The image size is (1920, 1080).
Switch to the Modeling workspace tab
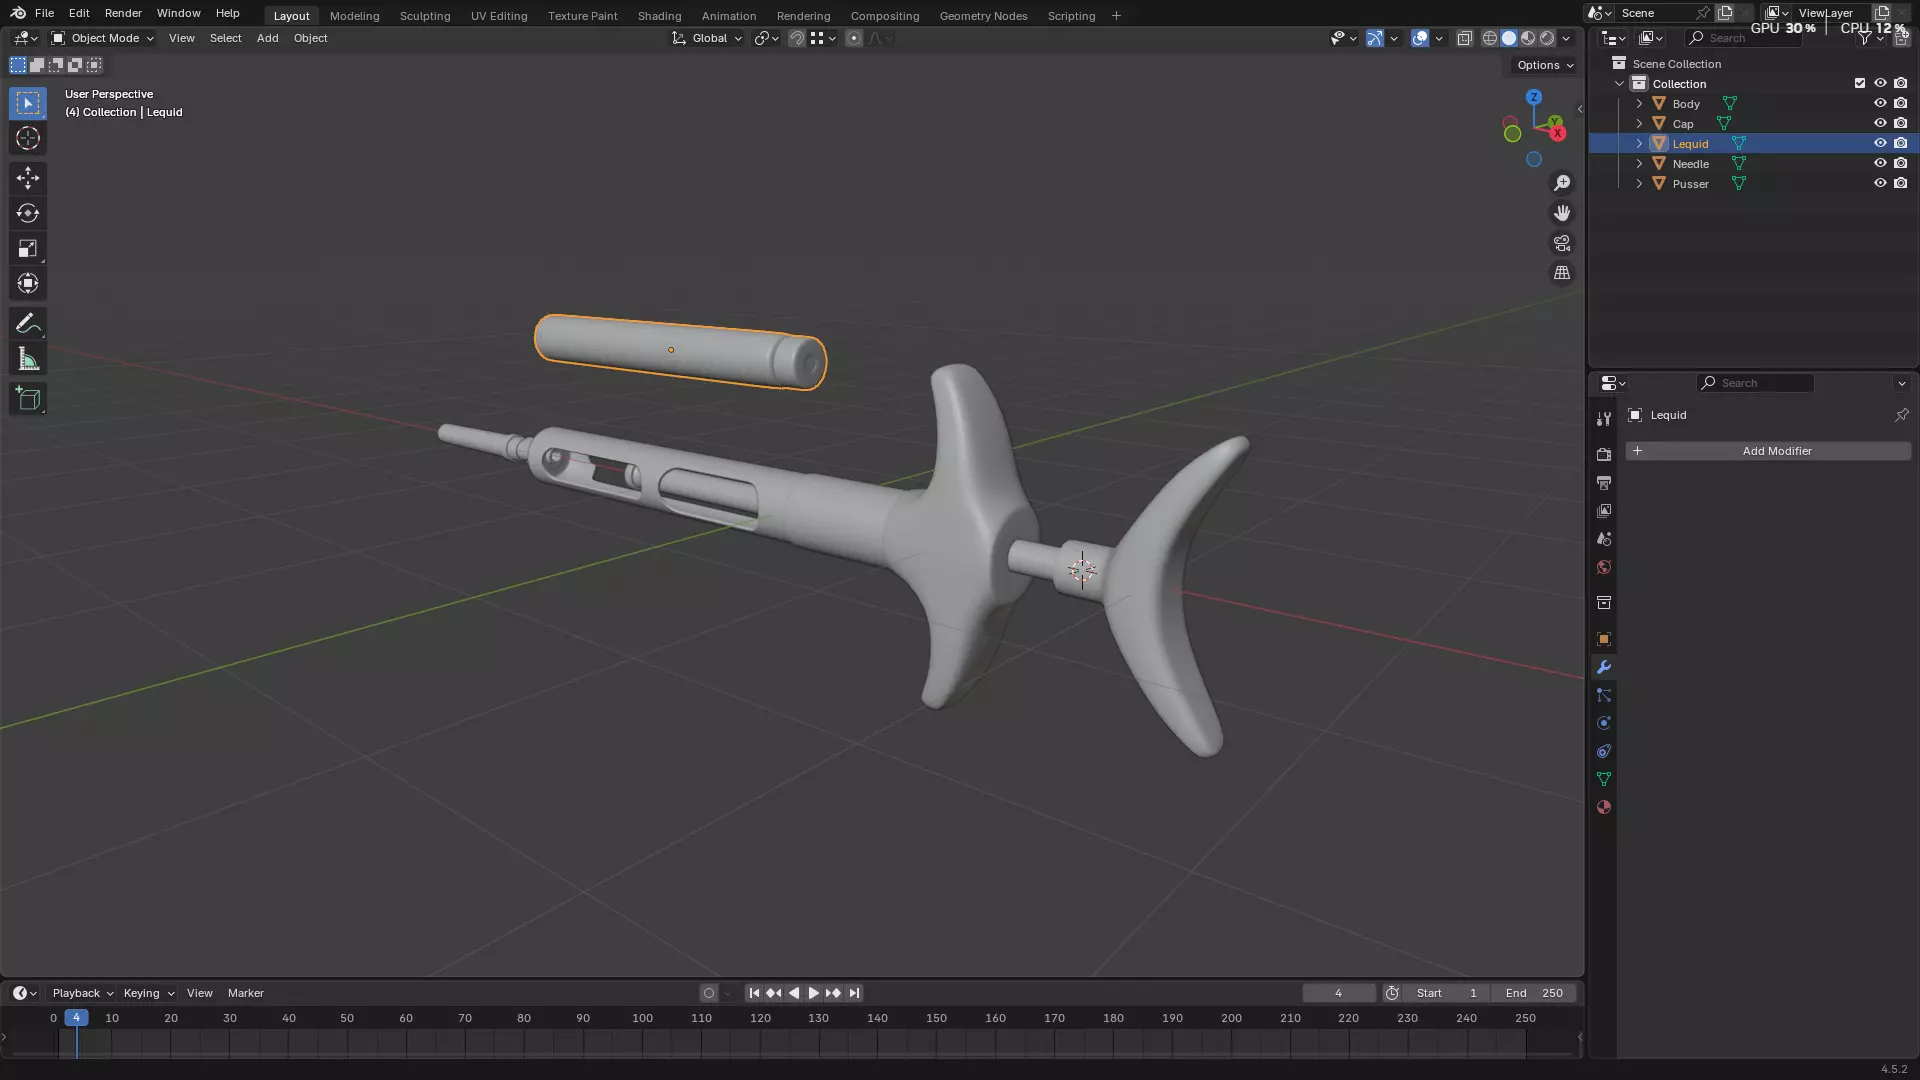(354, 16)
